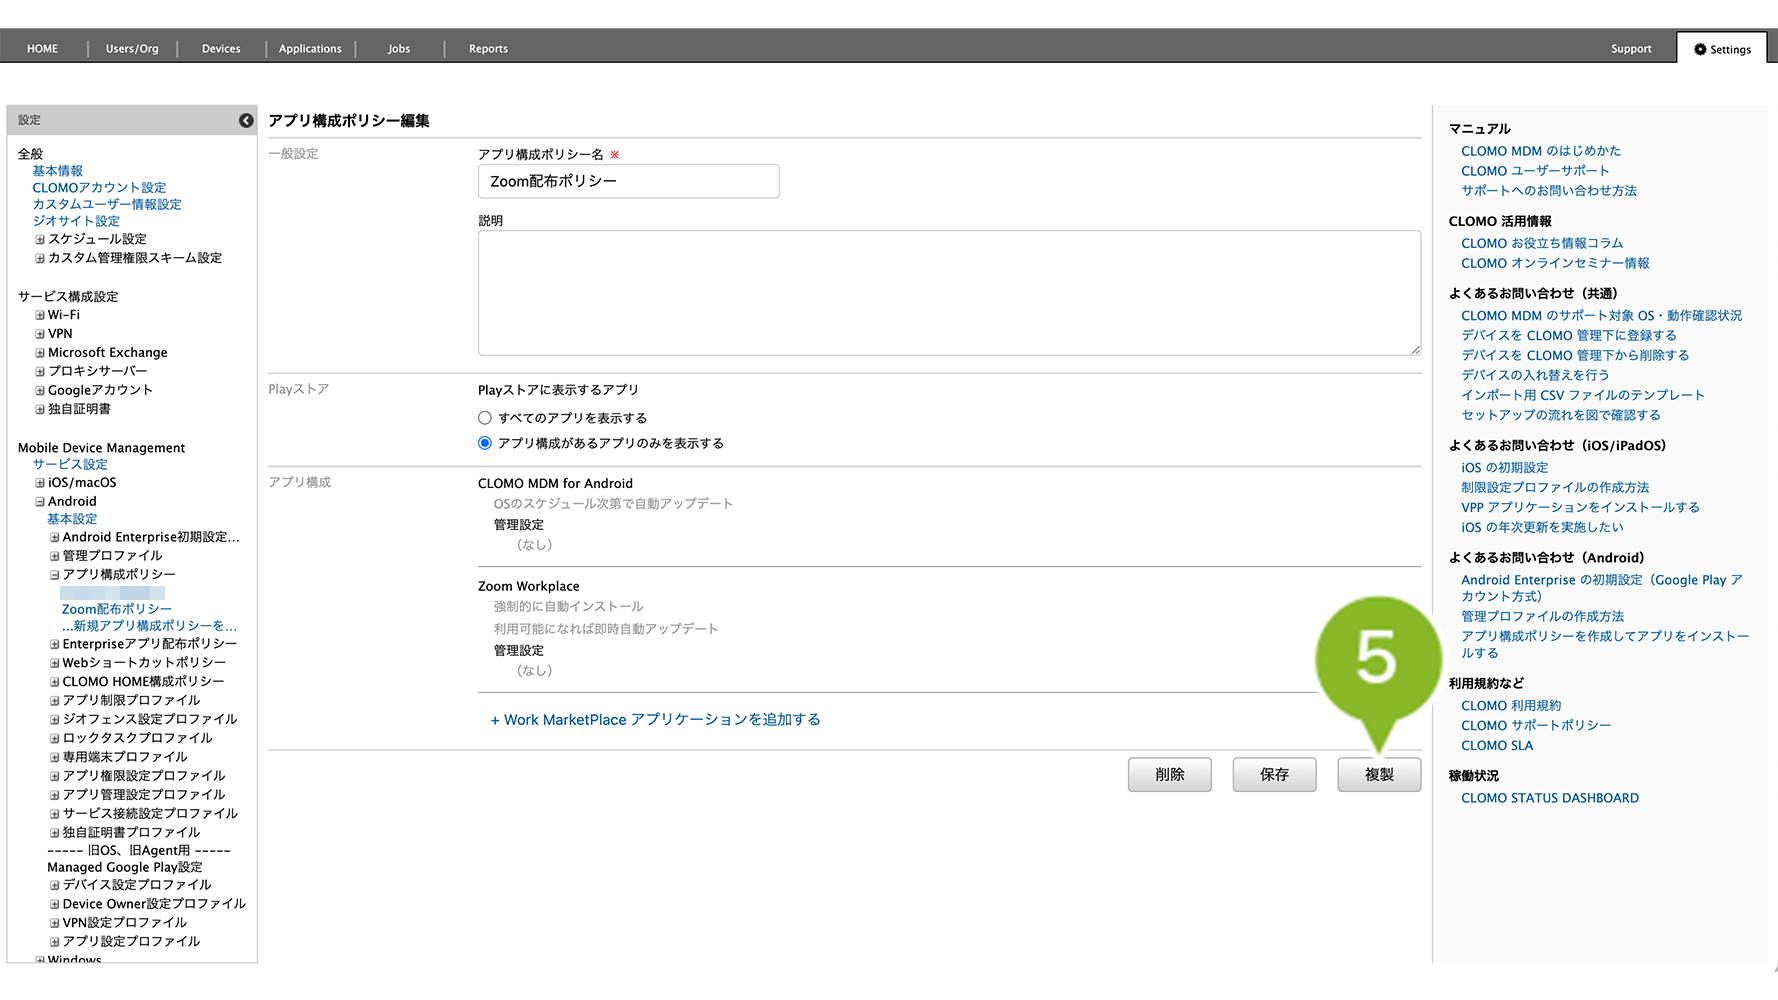
Task: Expand the VPN settings node
Action: (40, 334)
